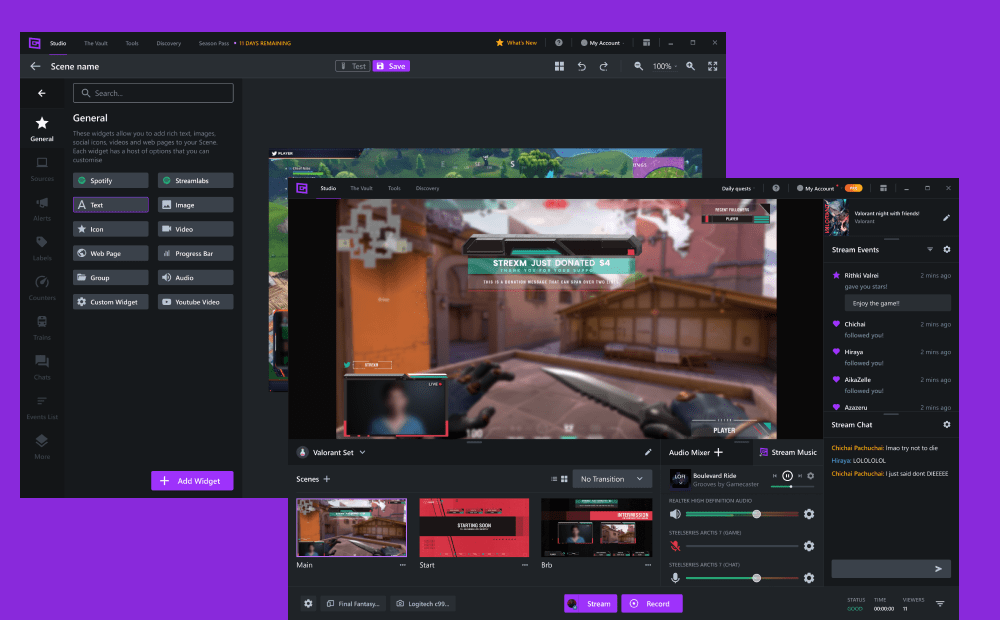The width and height of the screenshot is (1000, 620).
Task: Open Tools tab in front window
Action: (x=394, y=188)
